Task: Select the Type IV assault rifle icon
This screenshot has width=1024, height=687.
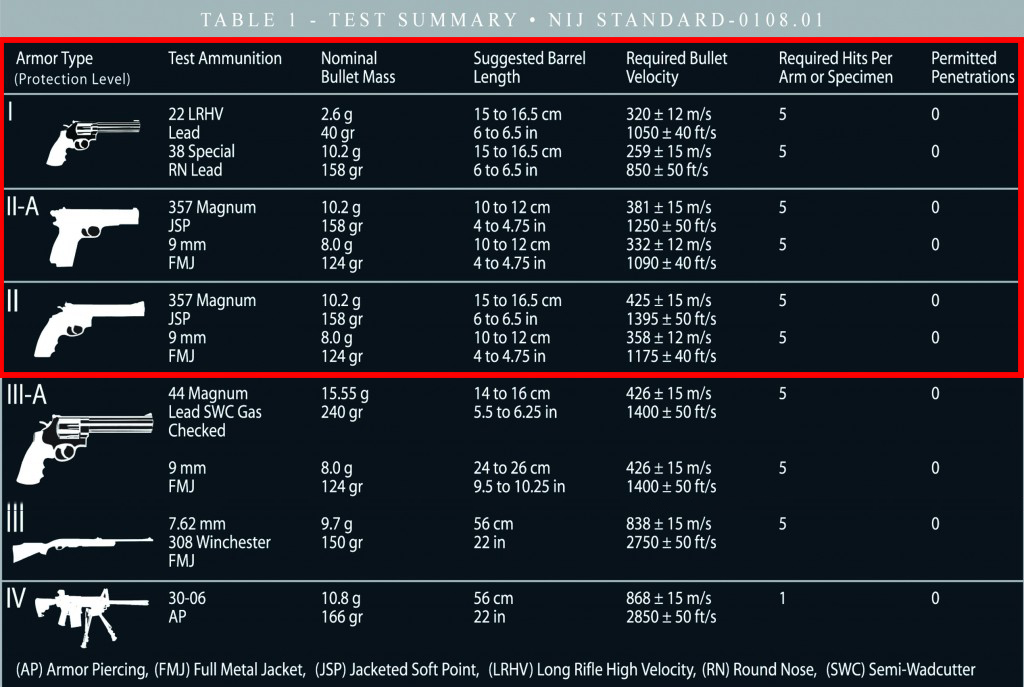Action: point(92,616)
